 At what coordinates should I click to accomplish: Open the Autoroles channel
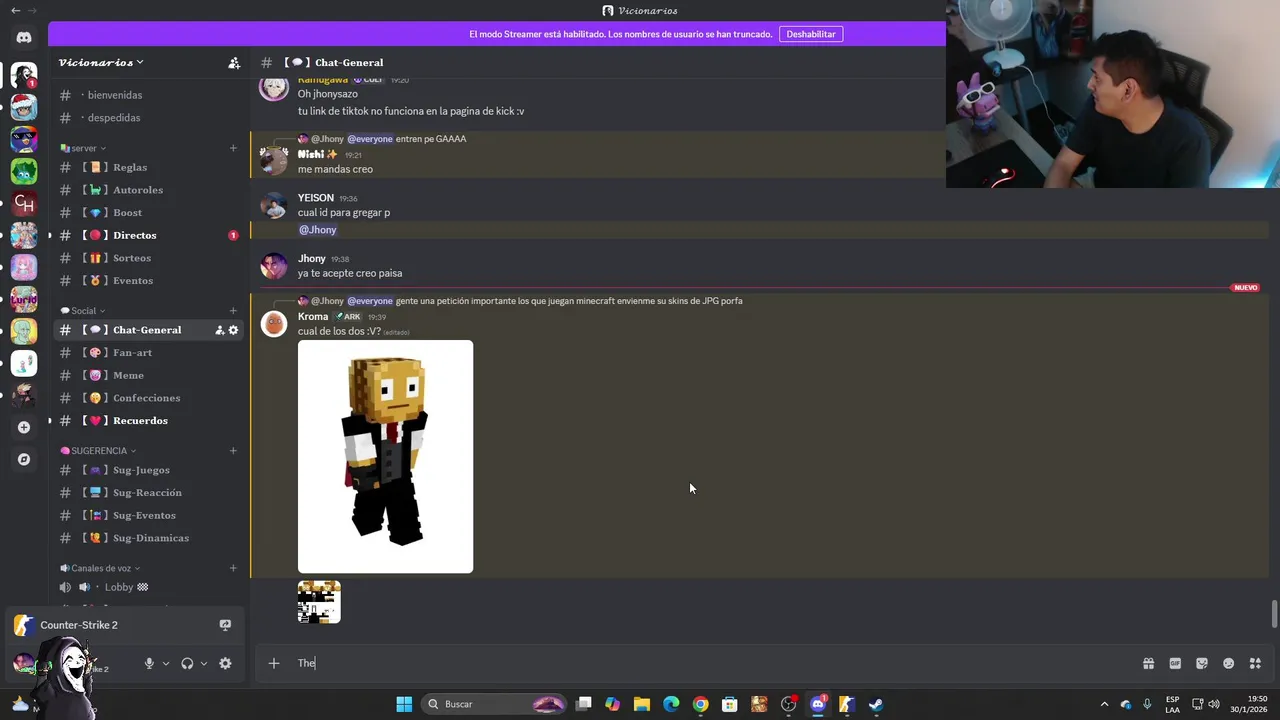(148, 190)
